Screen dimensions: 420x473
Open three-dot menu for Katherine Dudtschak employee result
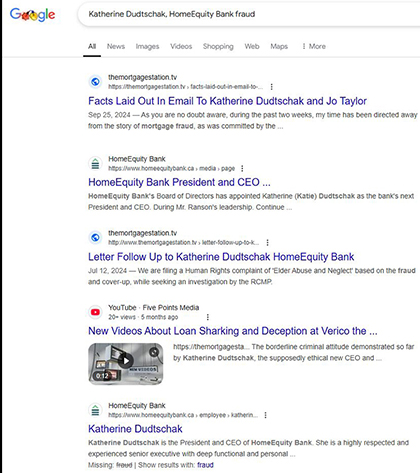click(x=265, y=415)
